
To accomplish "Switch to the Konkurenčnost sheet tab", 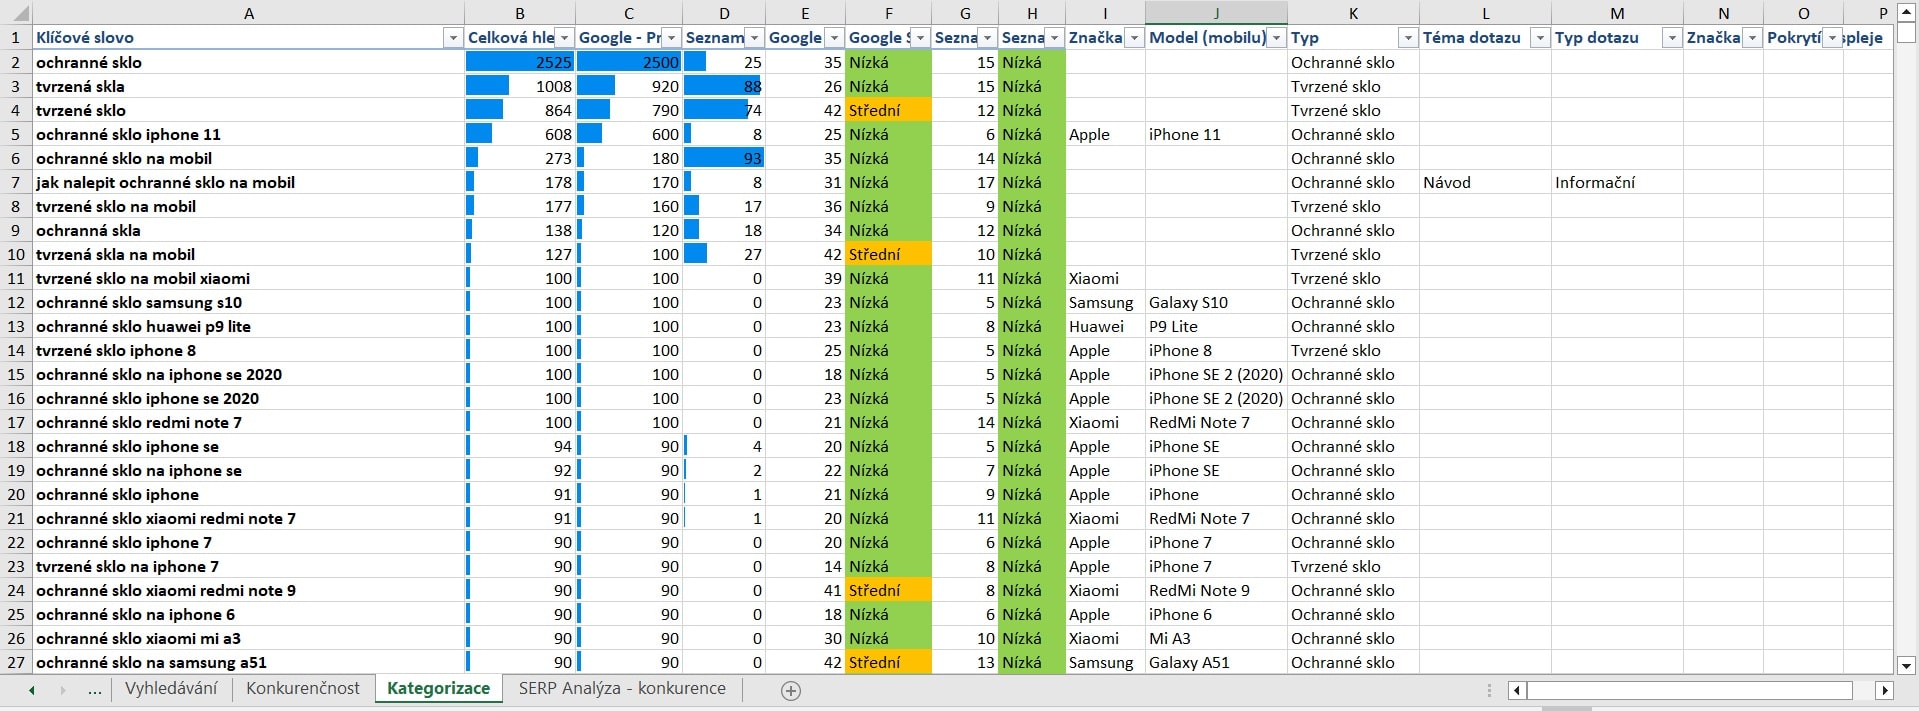I will [x=302, y=688].
